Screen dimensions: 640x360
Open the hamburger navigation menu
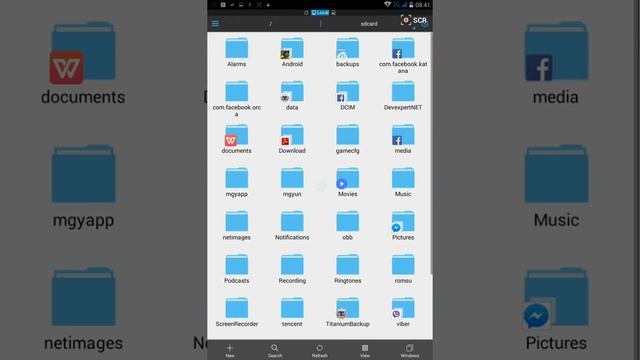tap(215, 24)
